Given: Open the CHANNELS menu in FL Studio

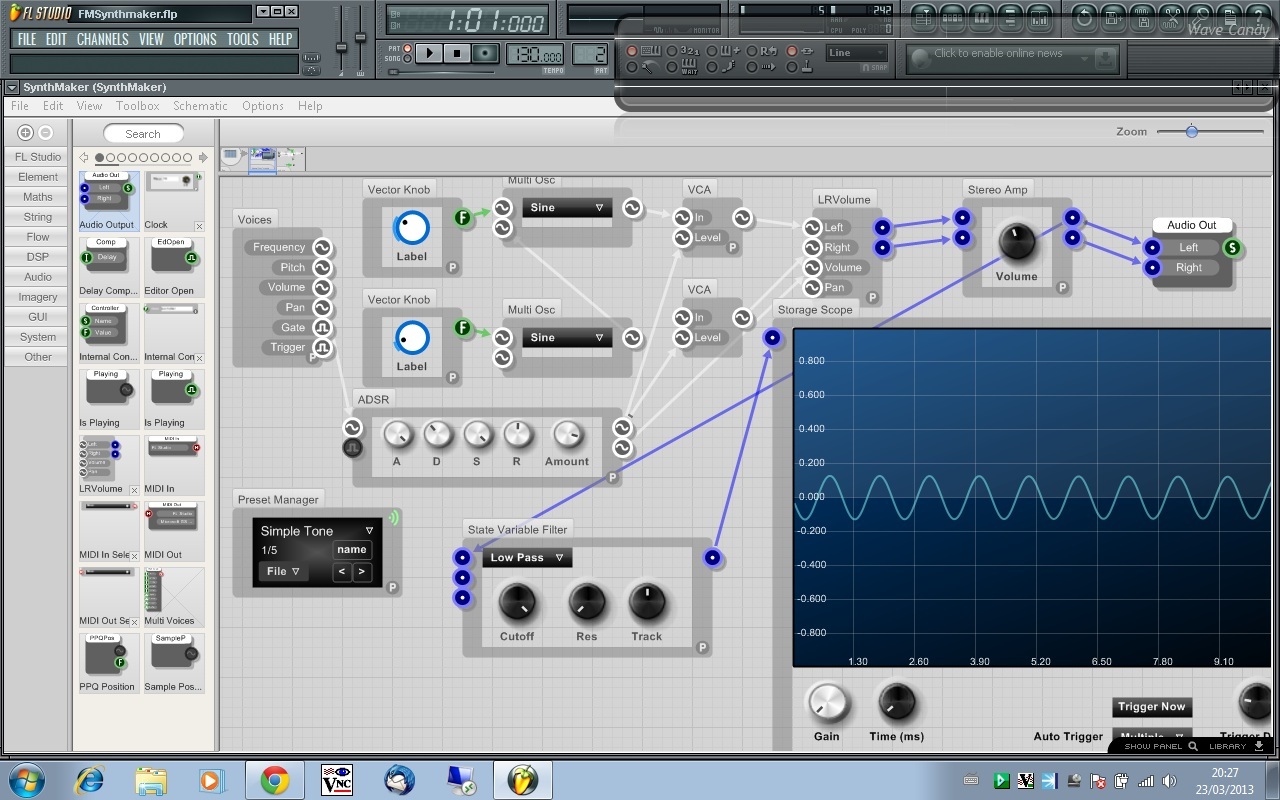Looking at the screenshot, I should 102,39.
